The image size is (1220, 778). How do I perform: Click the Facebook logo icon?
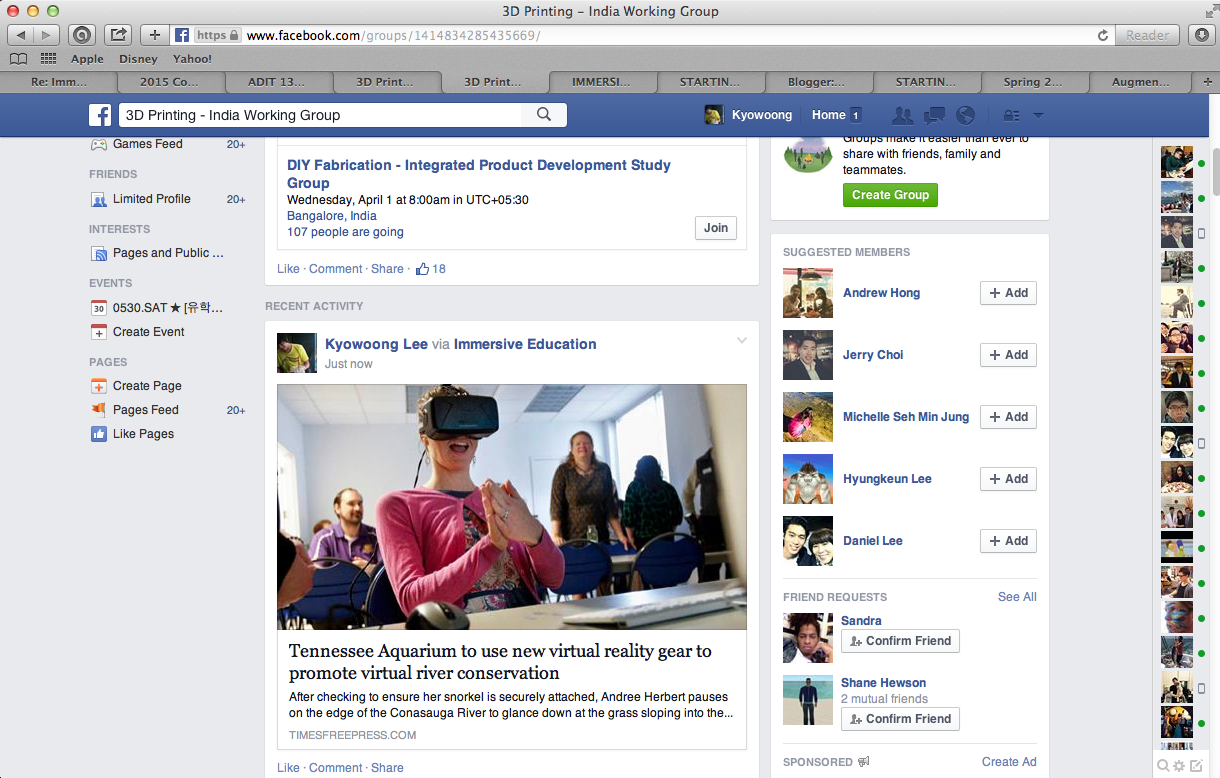click(99, 115)
